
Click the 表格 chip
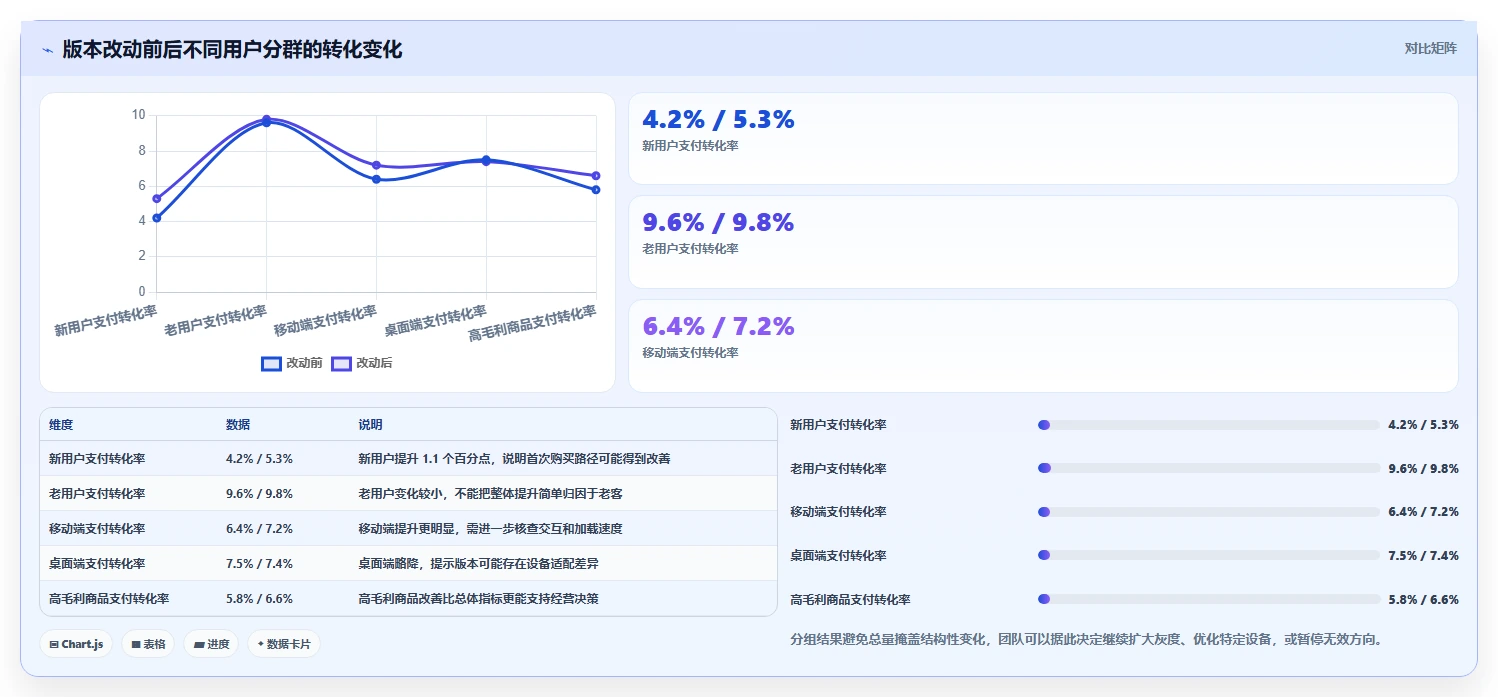tap(148, 644)
